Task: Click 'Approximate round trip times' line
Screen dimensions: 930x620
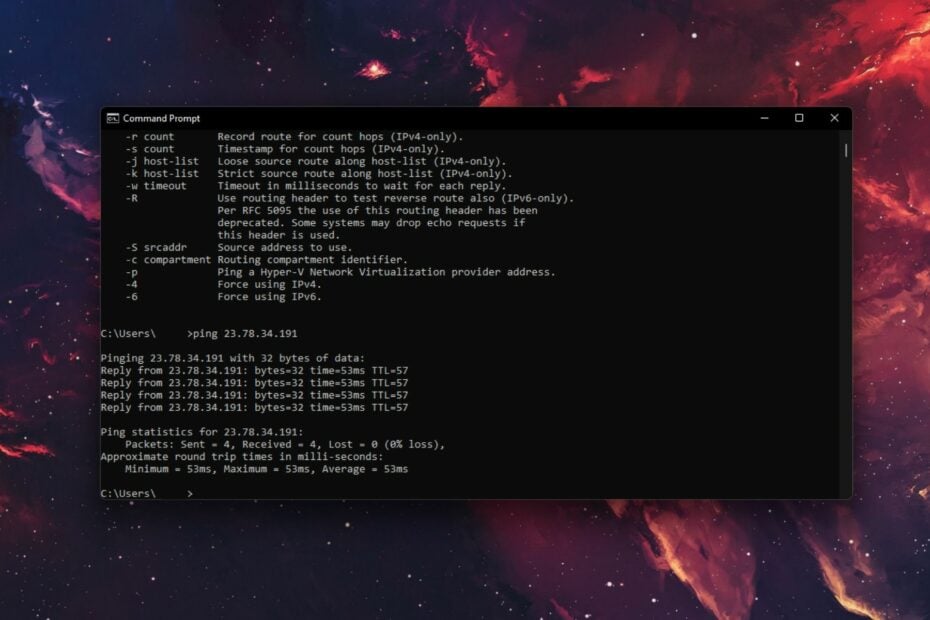Action: click(242, 457)
